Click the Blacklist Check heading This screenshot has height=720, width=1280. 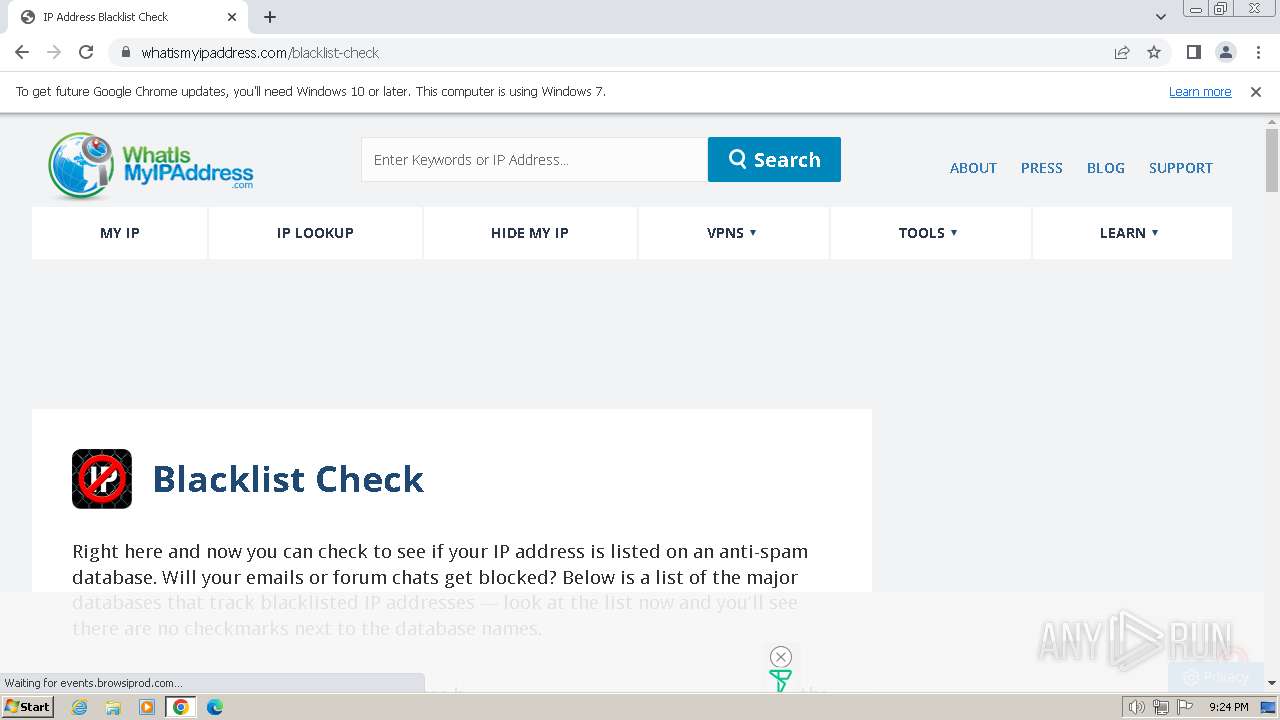pyautogui.click(x=288, y=479)
